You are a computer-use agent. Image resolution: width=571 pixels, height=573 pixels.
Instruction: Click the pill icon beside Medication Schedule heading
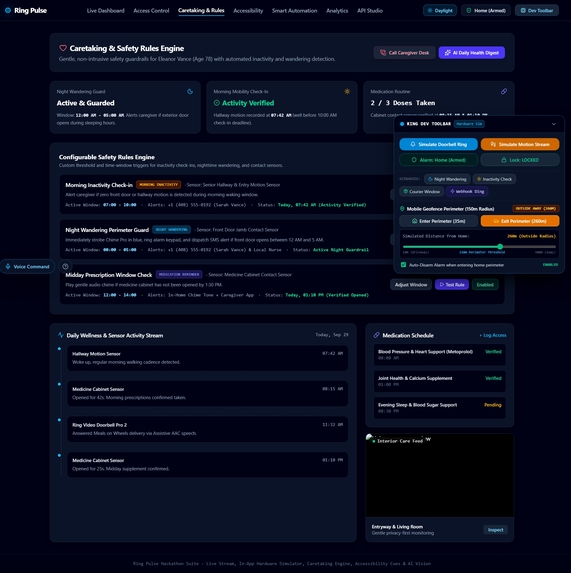376,335
